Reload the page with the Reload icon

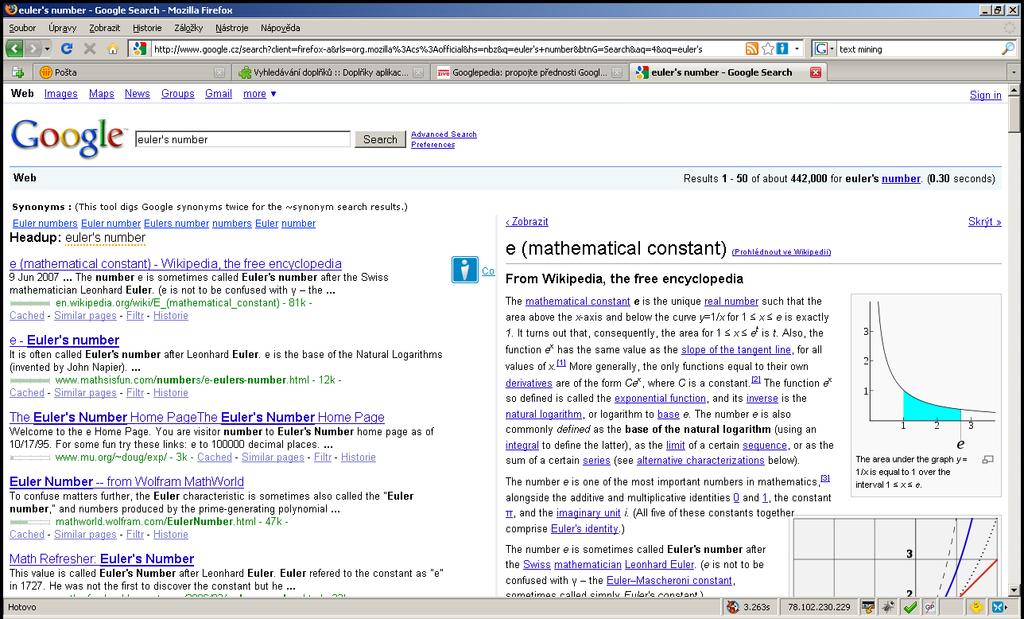pos(67,49)
